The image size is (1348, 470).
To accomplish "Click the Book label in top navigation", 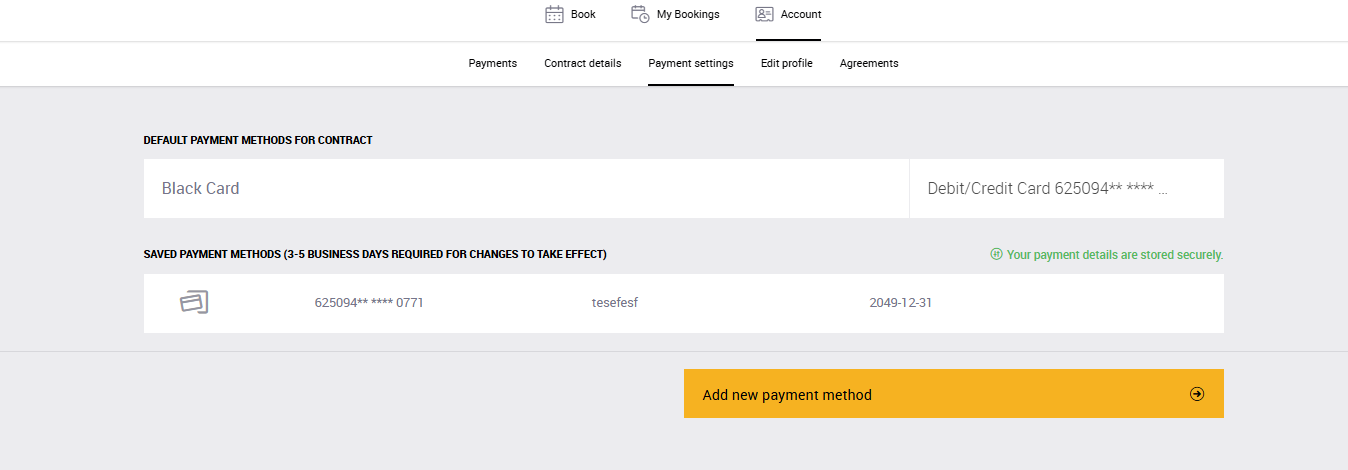I will (x=583, y=14).
